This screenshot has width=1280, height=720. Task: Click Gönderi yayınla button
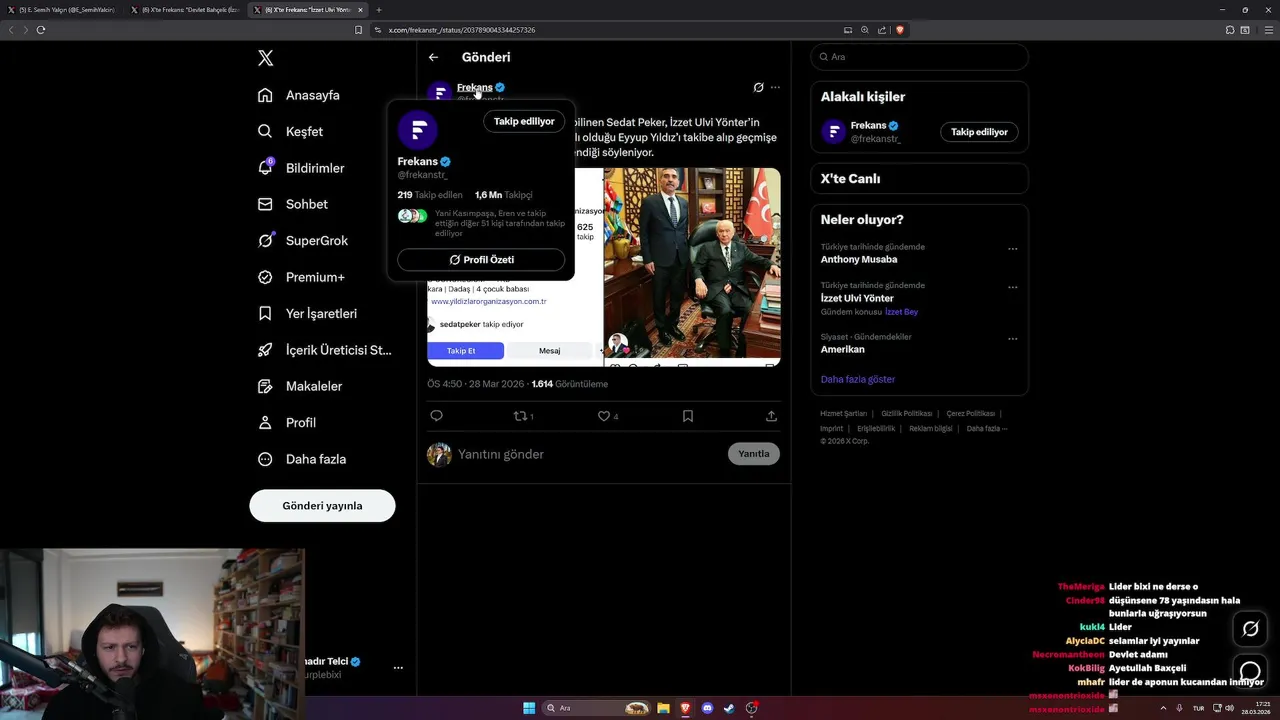pyautogui.click(x=322, y=506)
